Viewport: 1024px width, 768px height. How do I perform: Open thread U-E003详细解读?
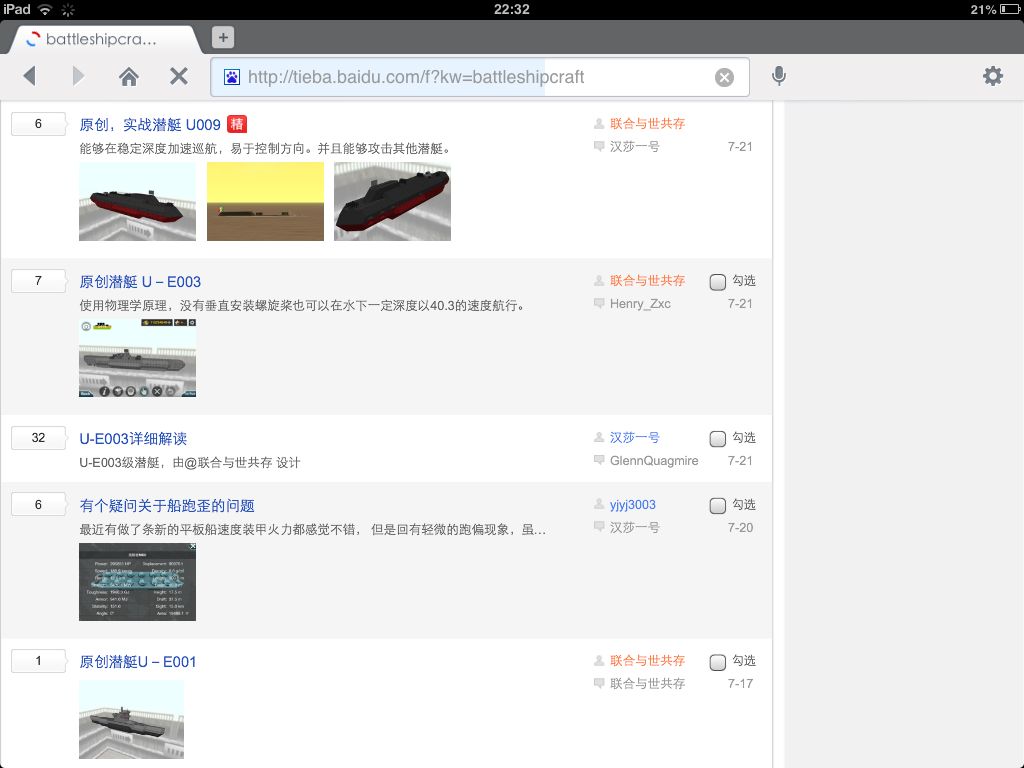[133, 438]
